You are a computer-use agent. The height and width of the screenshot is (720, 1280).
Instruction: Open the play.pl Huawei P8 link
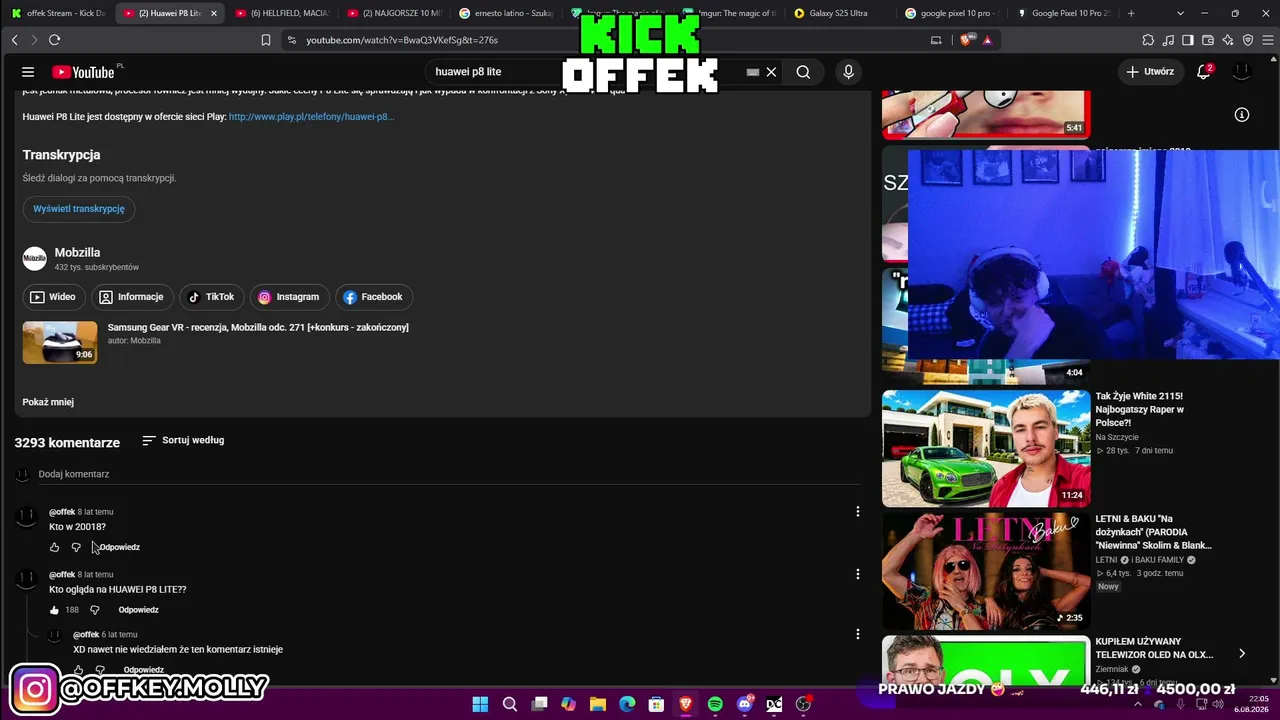(311, 117)
